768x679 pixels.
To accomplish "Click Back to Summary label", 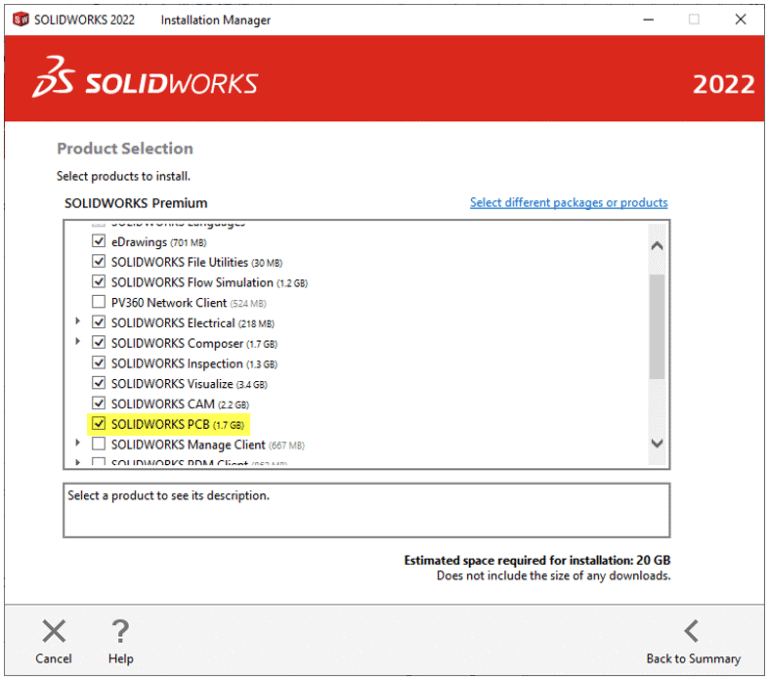I will click(693, 658).
